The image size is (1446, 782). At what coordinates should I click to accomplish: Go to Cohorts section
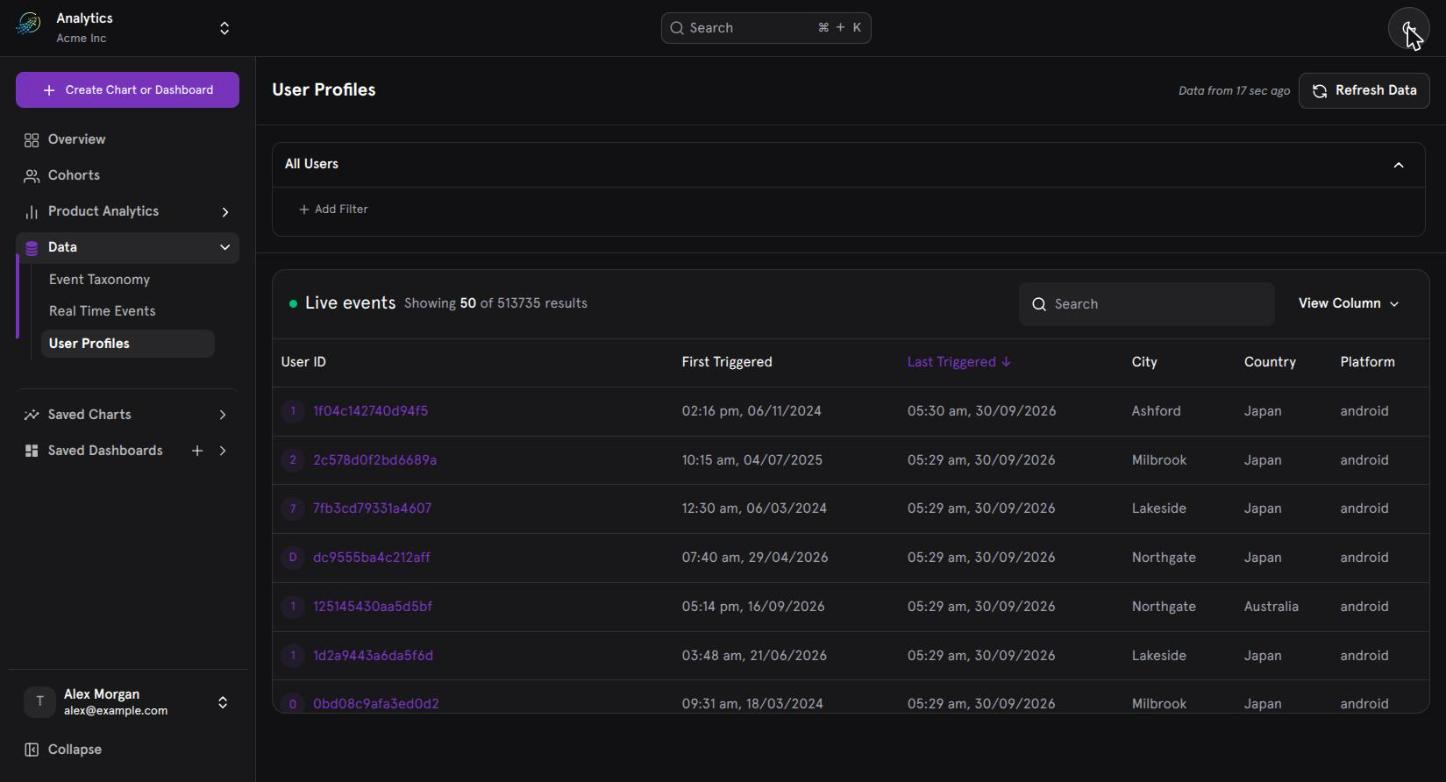tap(74, 175)
